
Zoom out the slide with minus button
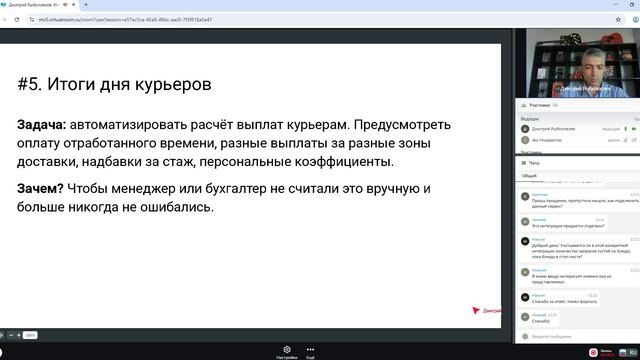pyautogui.click(x=11, y=335)
